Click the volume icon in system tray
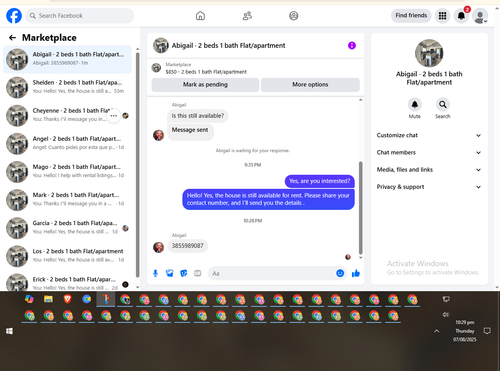This screenshot has height=371, width=500. click(445, 314)
